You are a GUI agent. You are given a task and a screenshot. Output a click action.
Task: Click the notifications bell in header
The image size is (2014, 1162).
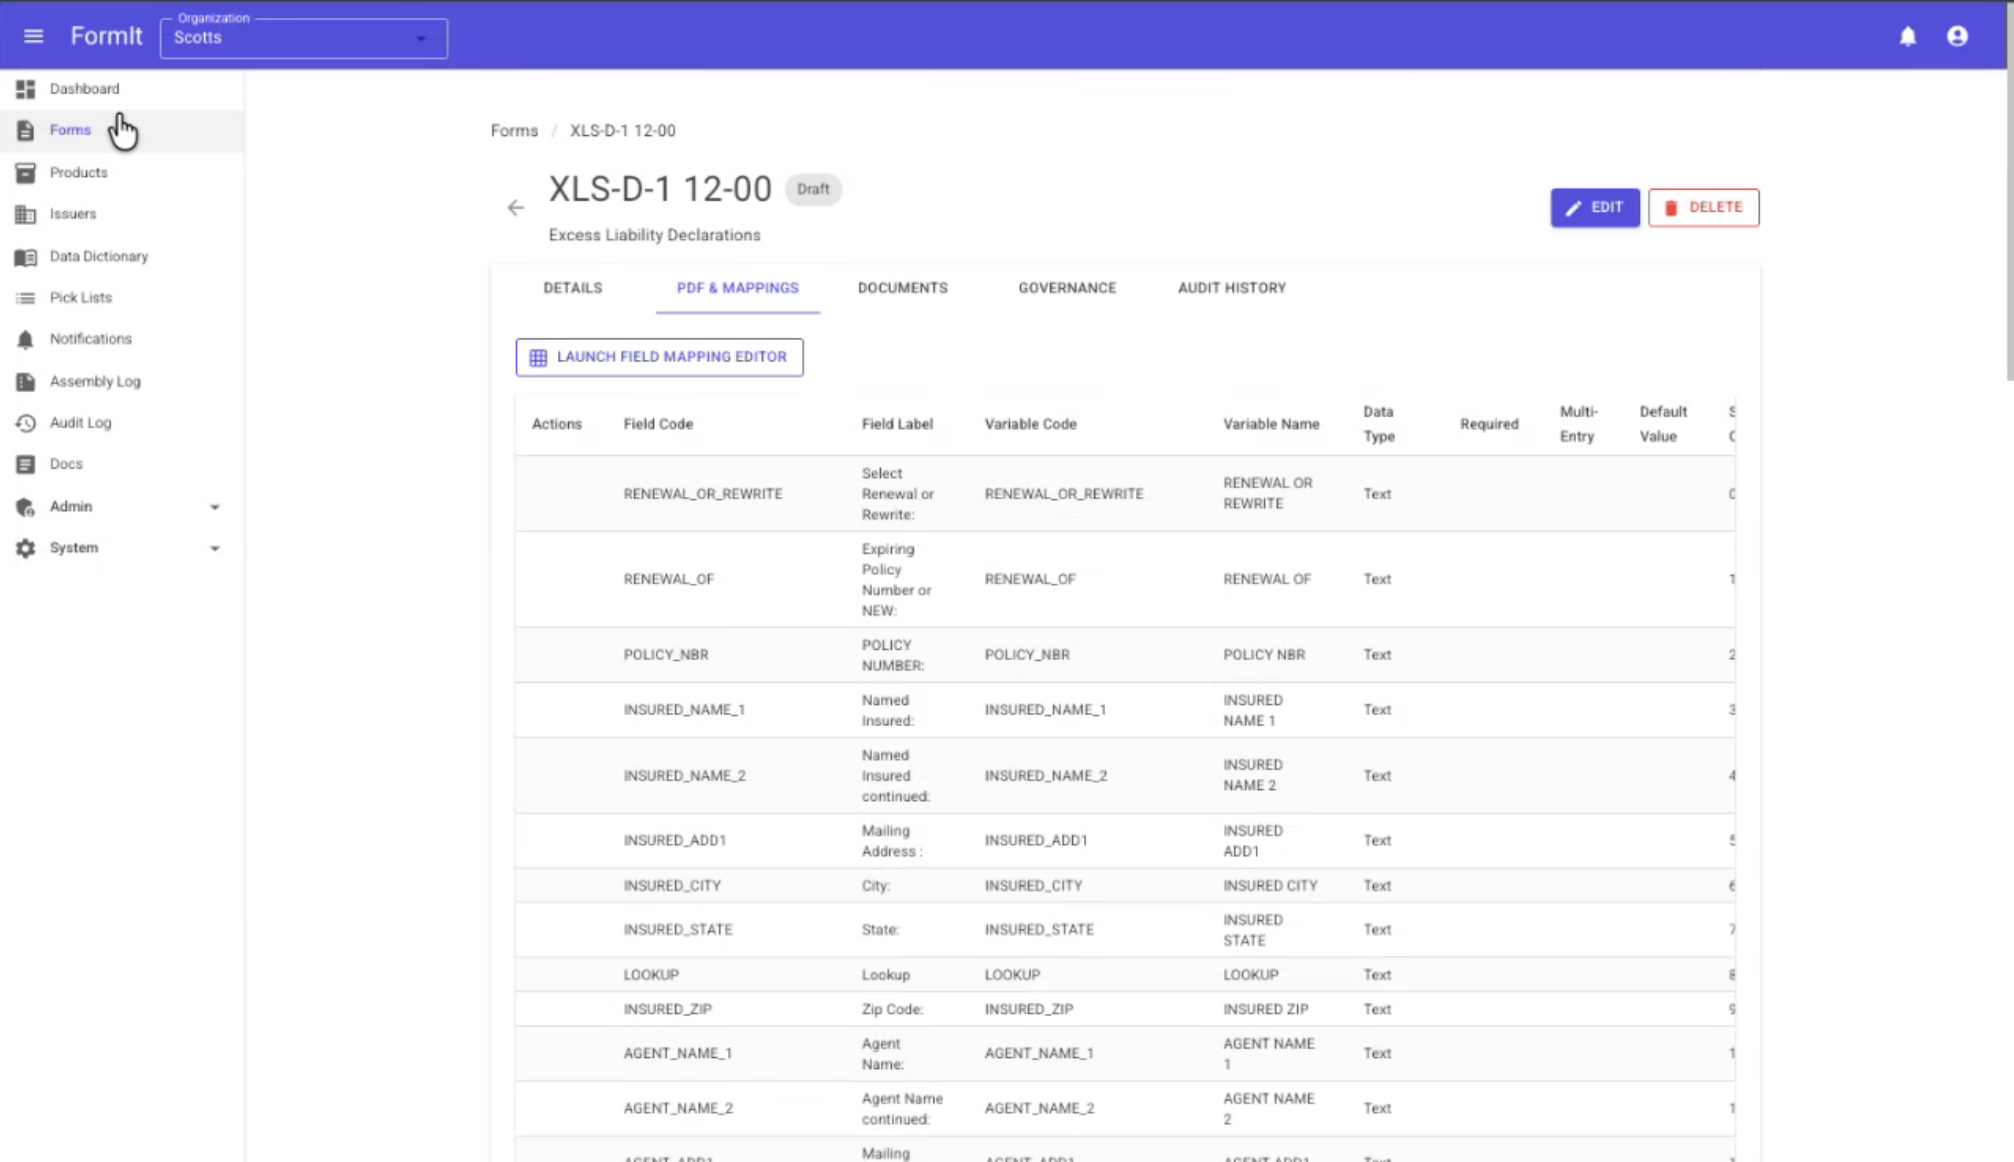[1908, 37]
